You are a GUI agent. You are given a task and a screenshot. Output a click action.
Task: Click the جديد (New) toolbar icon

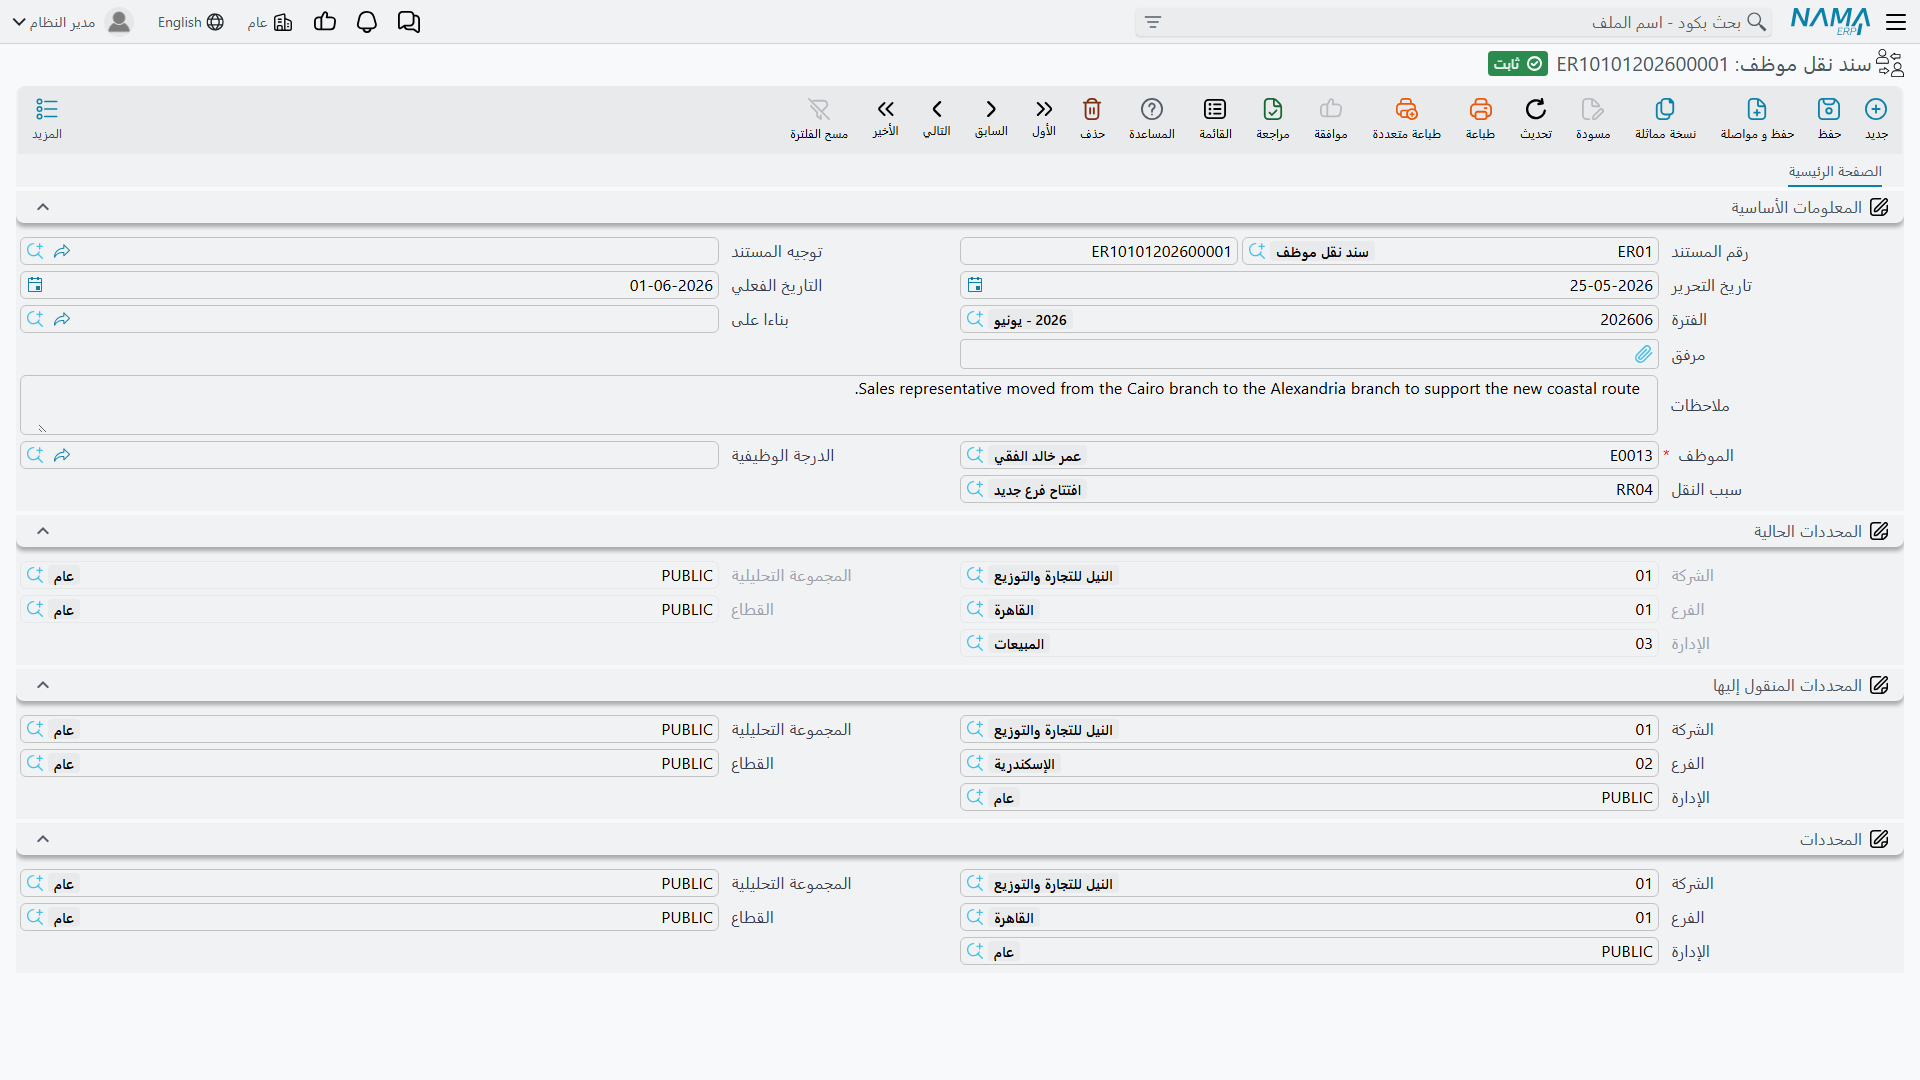(x=1876, y=109)
